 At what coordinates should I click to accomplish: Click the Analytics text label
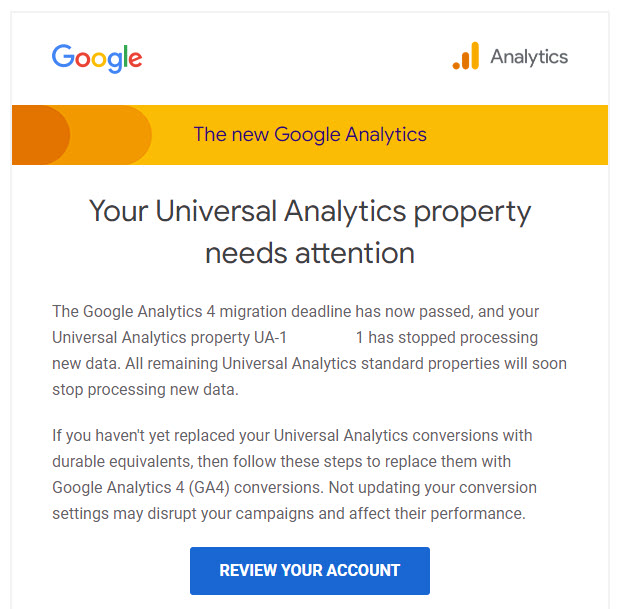529,57
